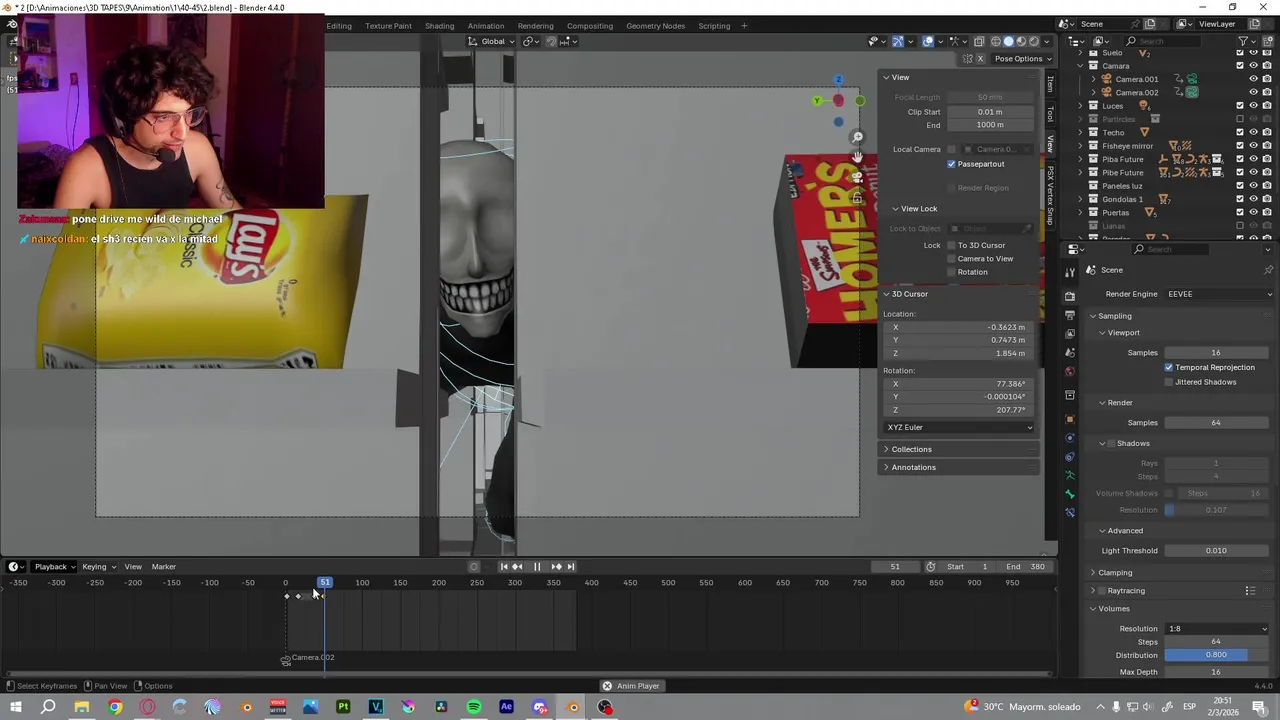Exclude the Suelo collection via checkbox
Screen dimensions: 1280x720
coord(1240,52)
